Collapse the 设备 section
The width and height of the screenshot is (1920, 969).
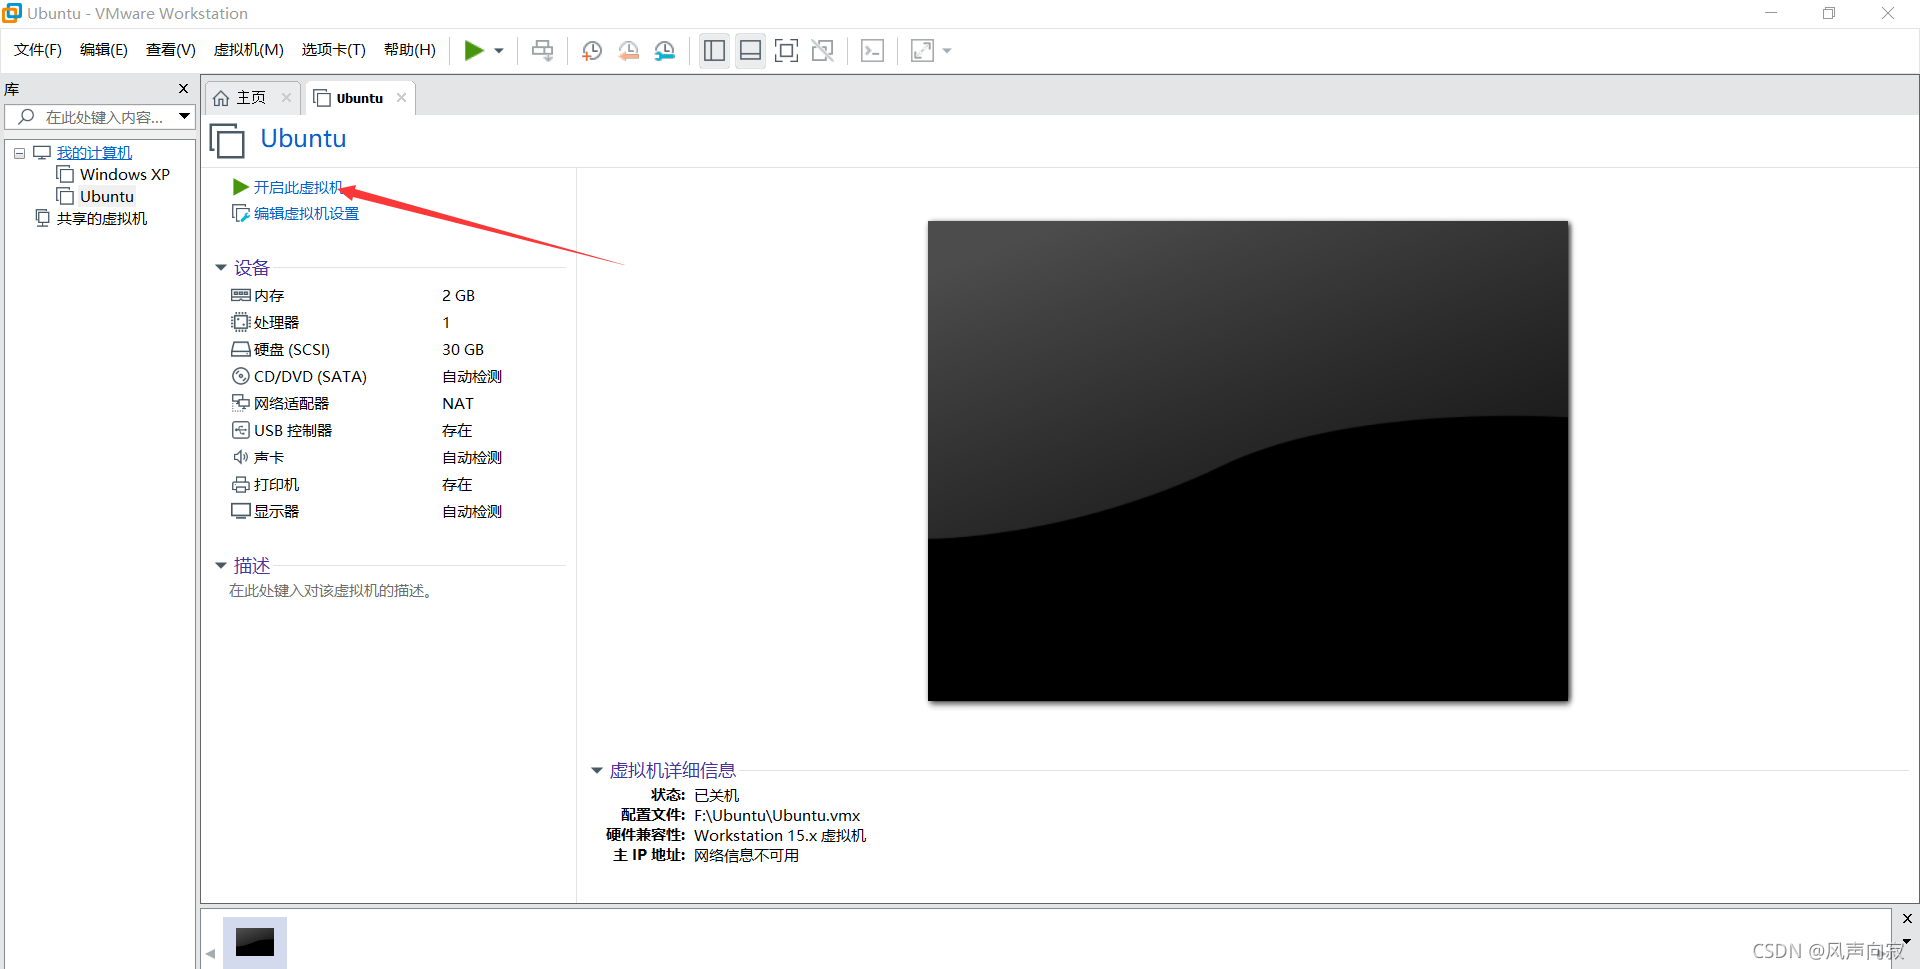[x=221, y=268]
